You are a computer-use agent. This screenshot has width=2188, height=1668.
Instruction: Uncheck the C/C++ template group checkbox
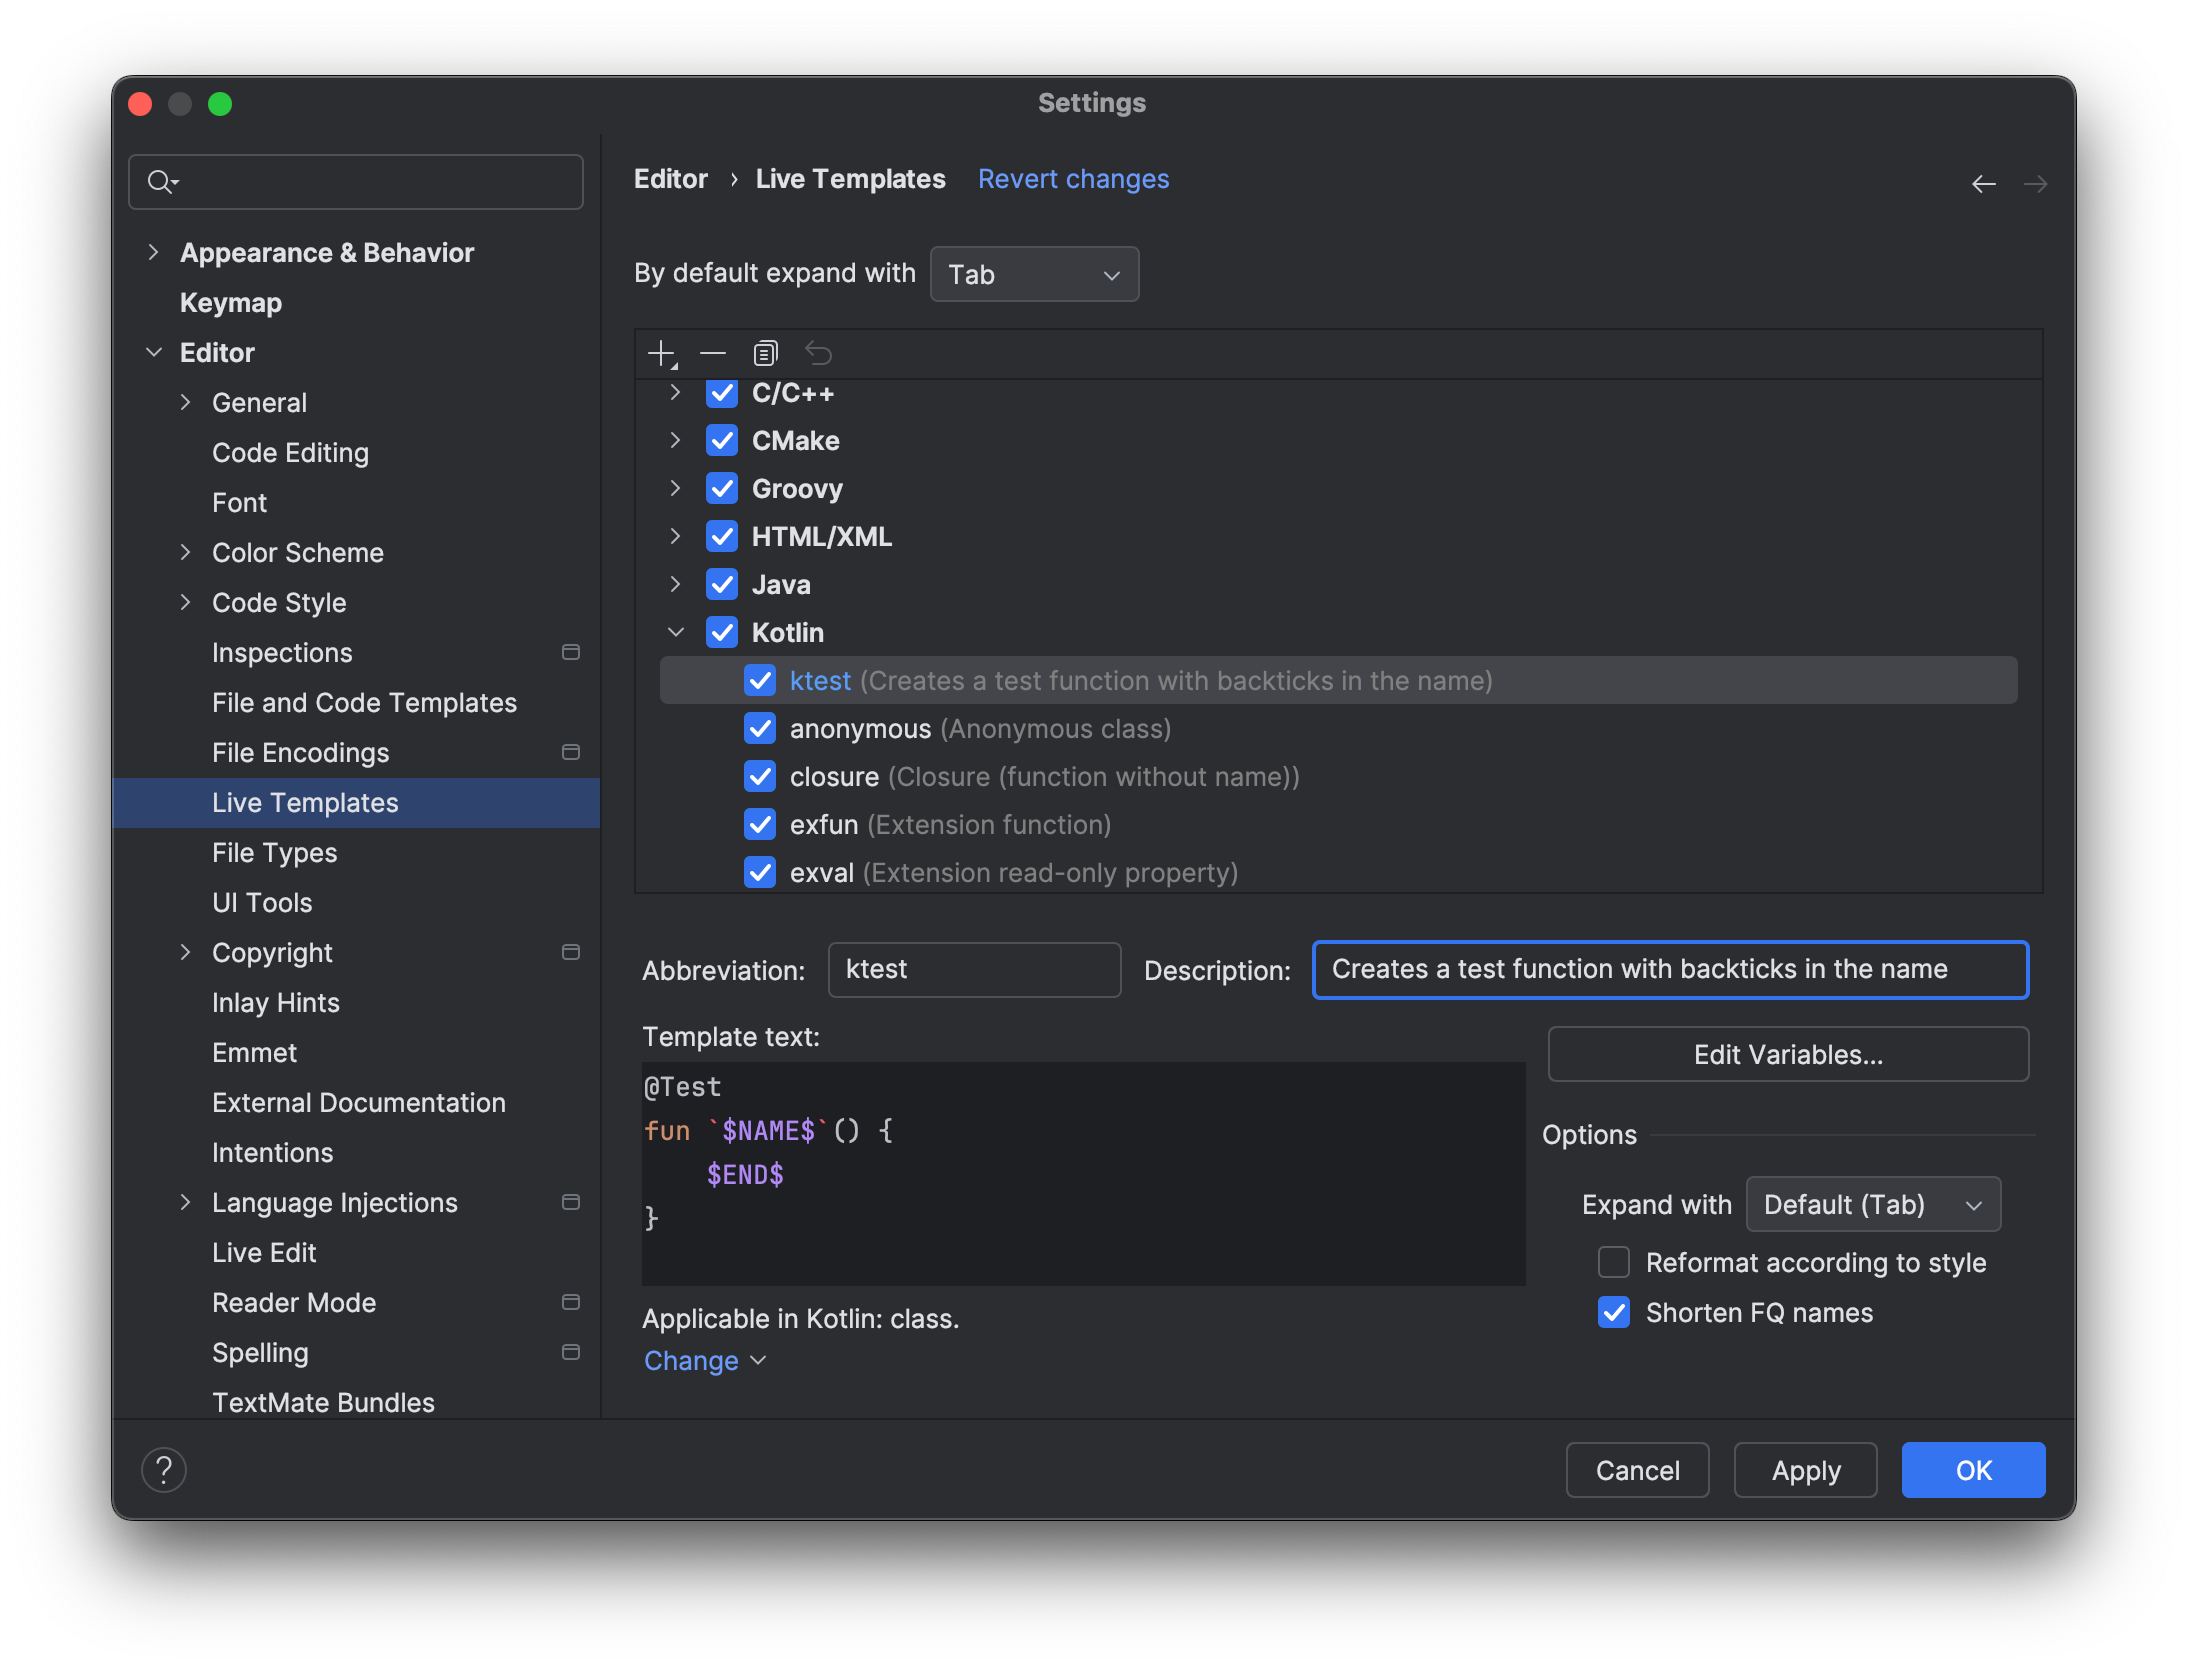722,393
